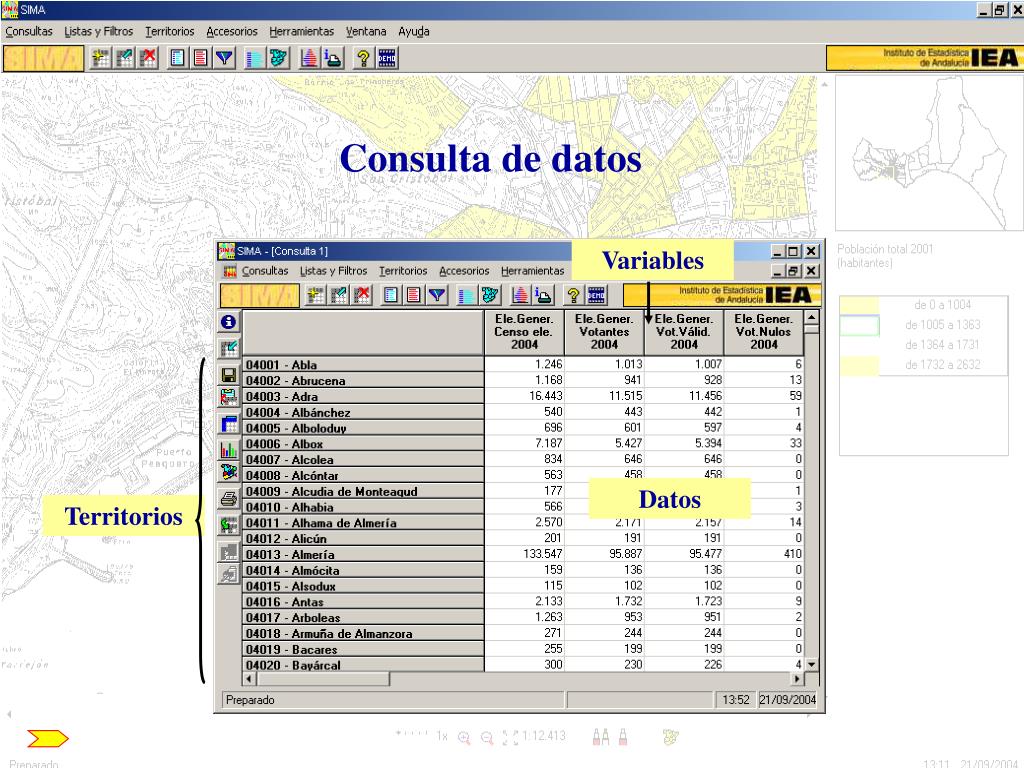Click pyramid icon in Consulta 1 toolbar
The height and width of the screenshot is (768, 1024).
(x=520, y=296)
